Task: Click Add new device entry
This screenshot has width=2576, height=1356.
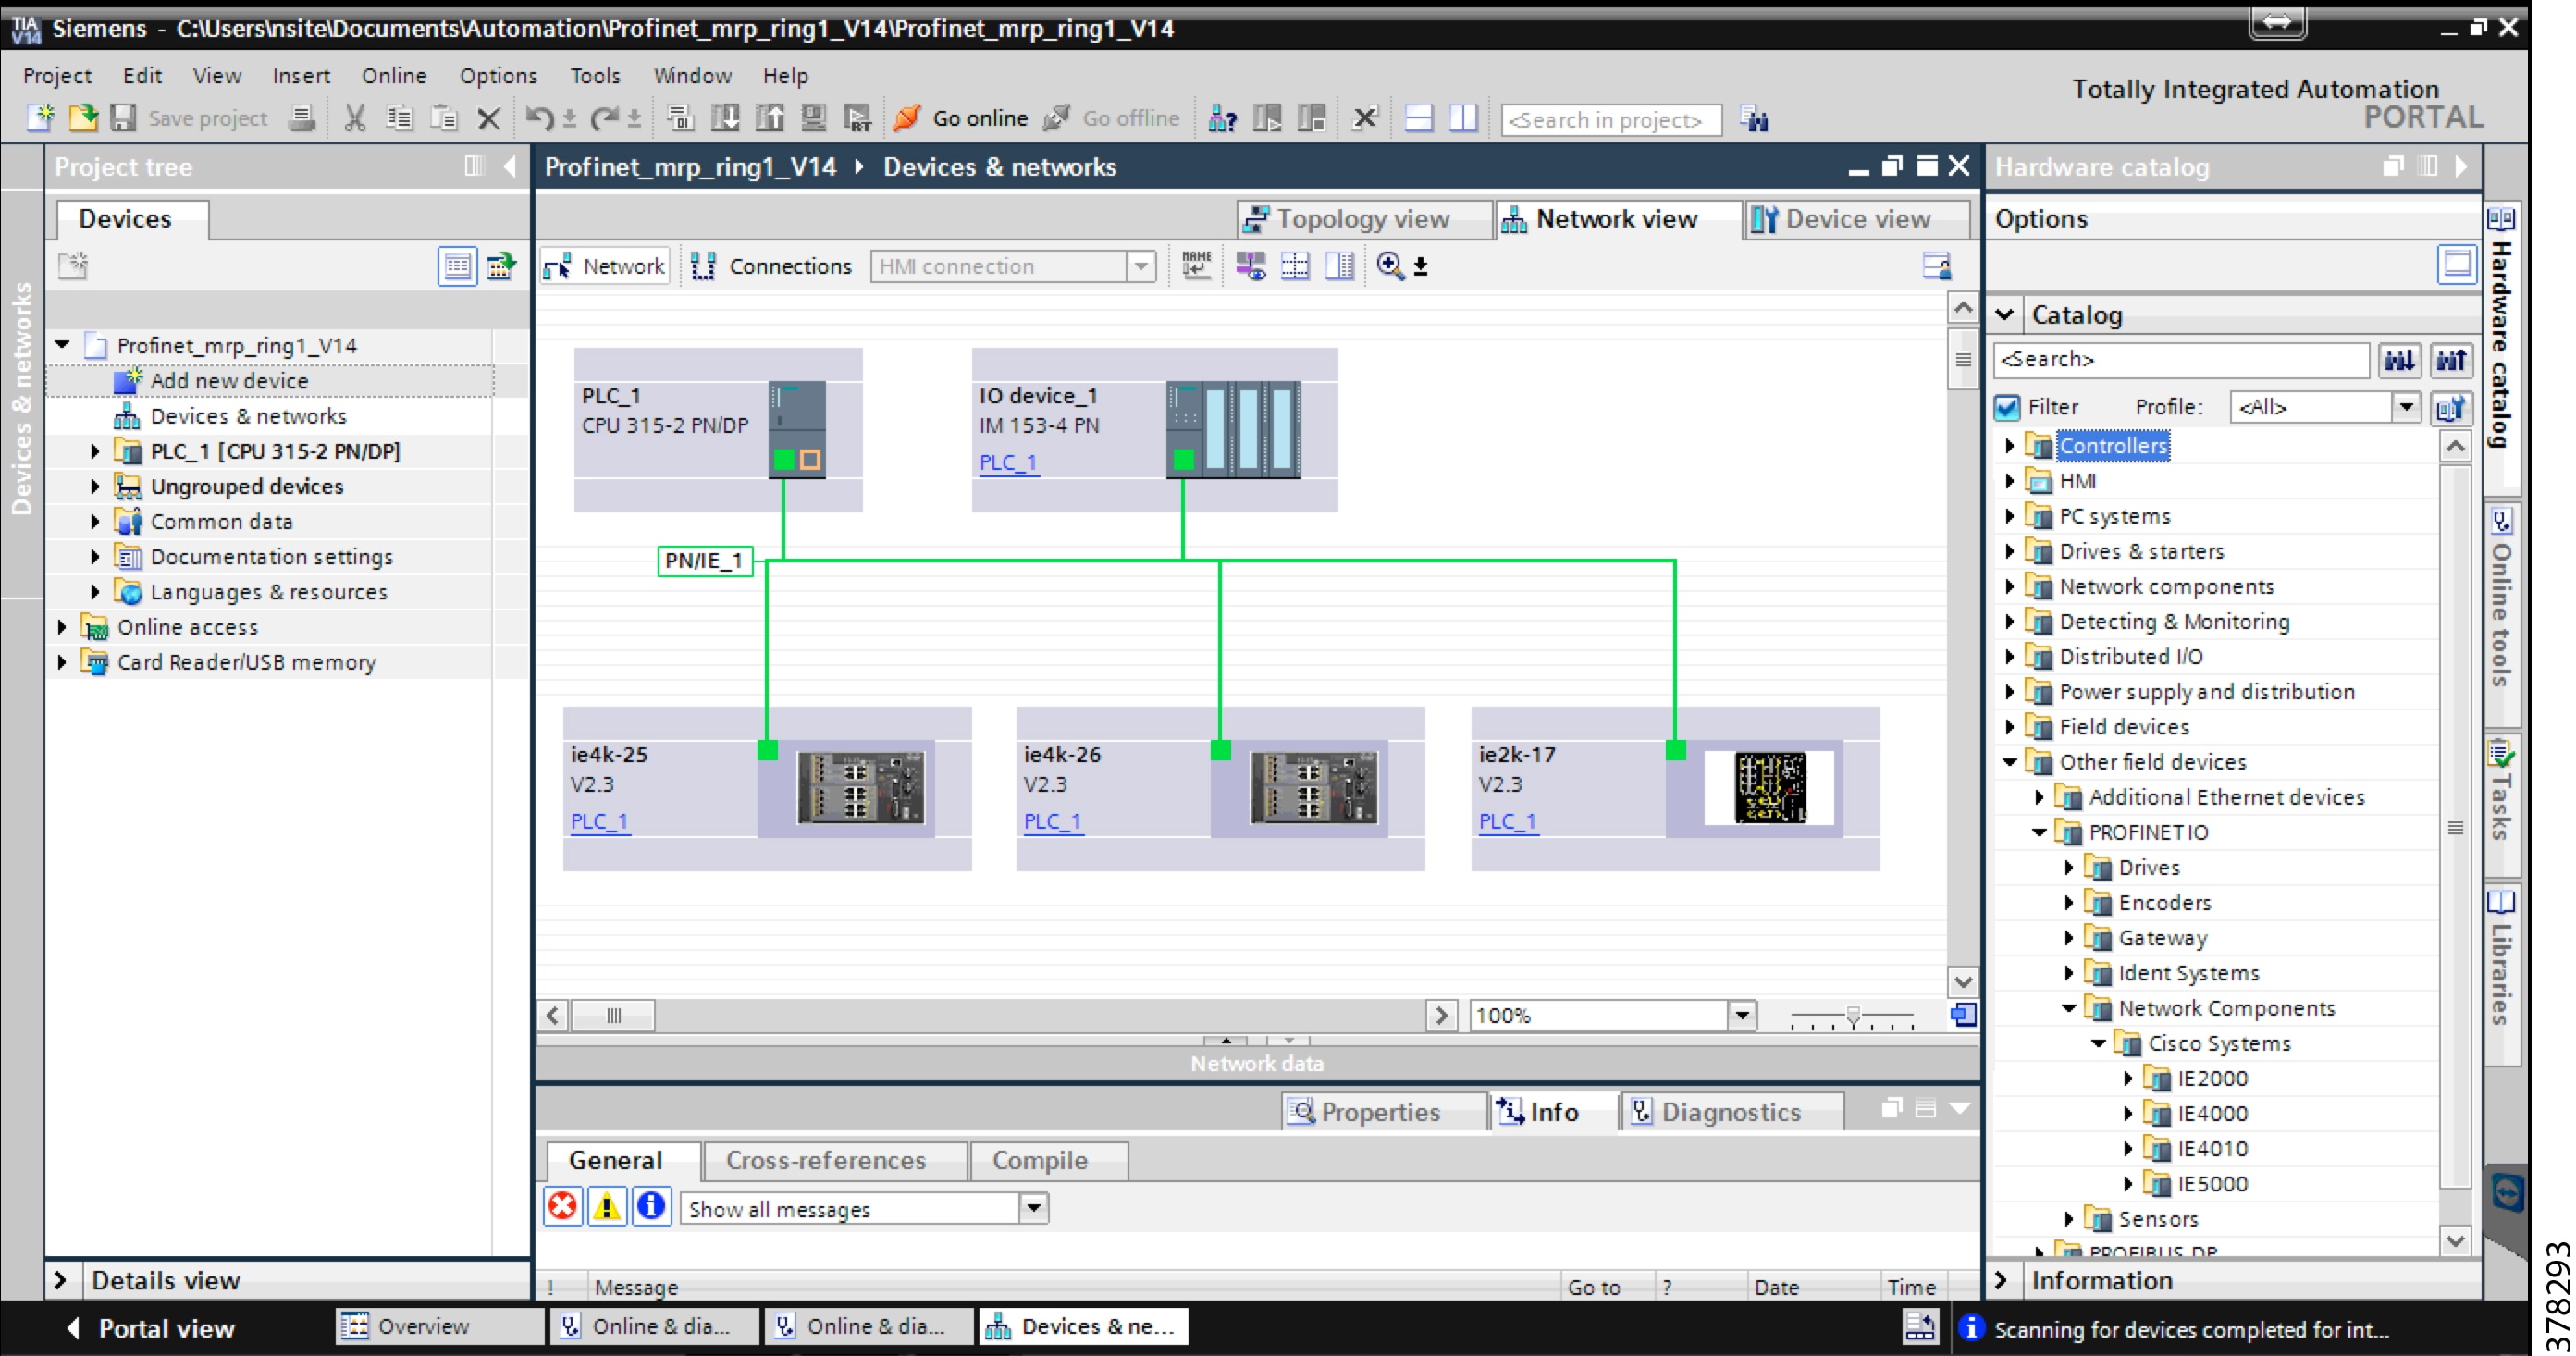Action: point(229,381)
